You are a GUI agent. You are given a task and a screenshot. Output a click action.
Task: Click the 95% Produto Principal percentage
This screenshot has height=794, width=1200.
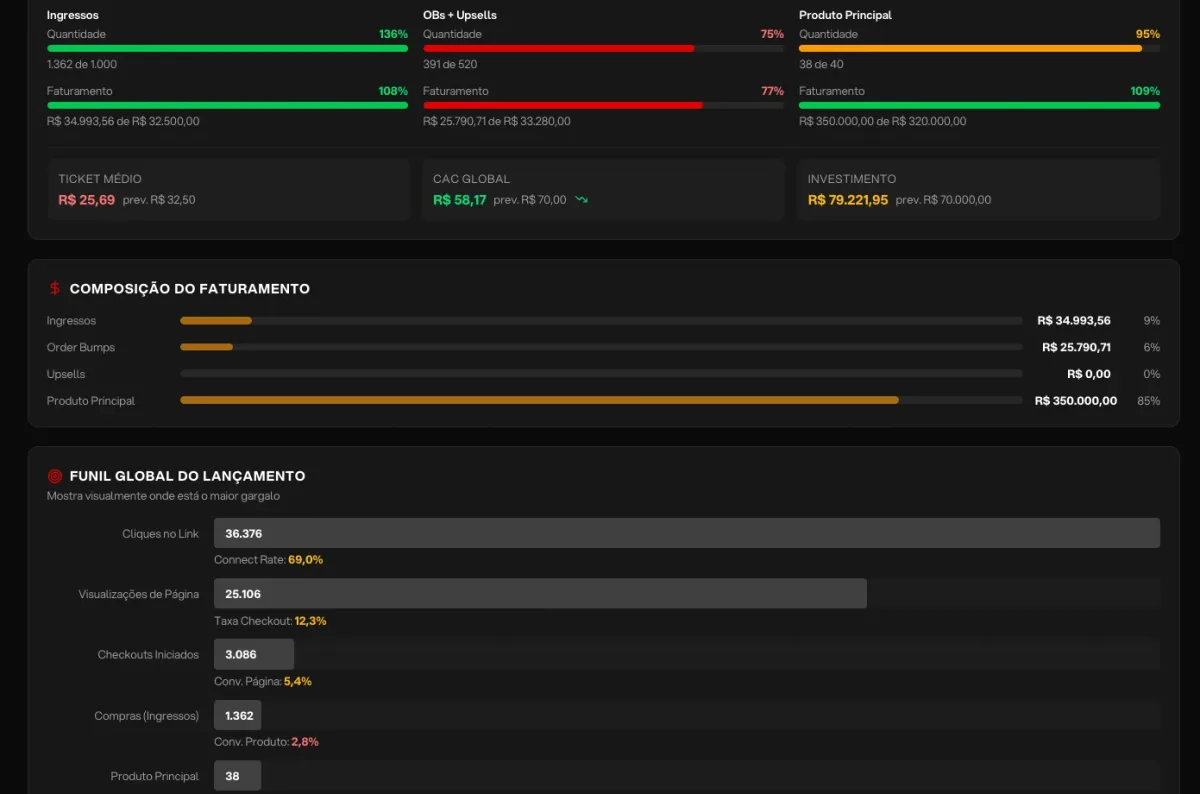pyautogui.click(x=1148, y=34)
